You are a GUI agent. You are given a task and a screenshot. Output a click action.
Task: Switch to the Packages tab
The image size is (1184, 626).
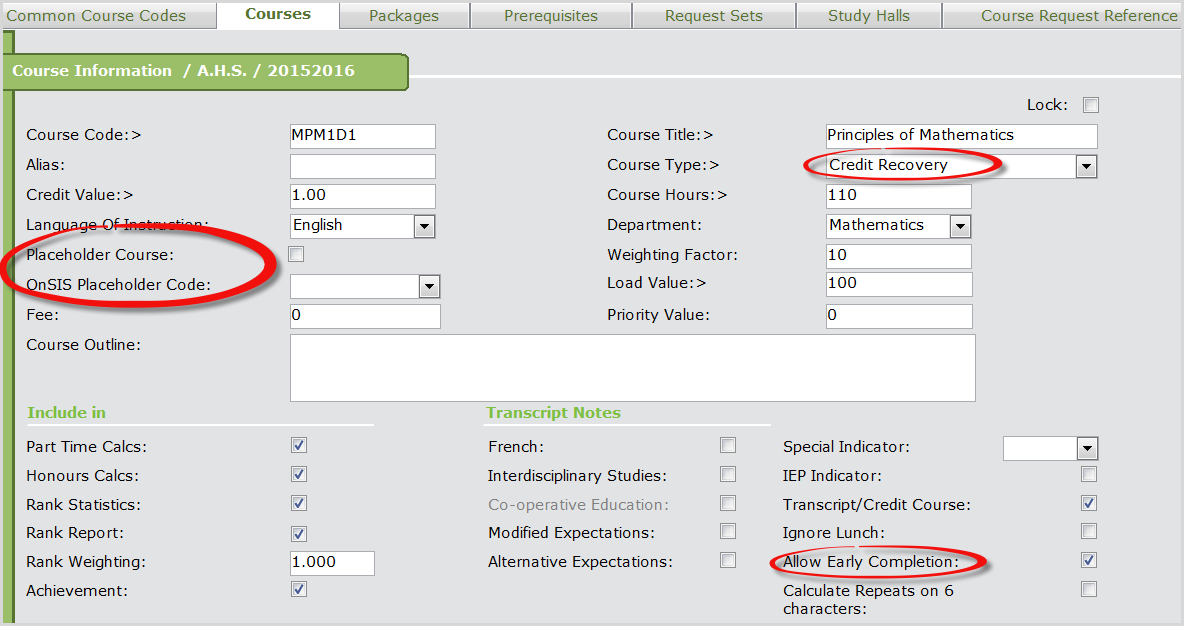pos(403,16)
